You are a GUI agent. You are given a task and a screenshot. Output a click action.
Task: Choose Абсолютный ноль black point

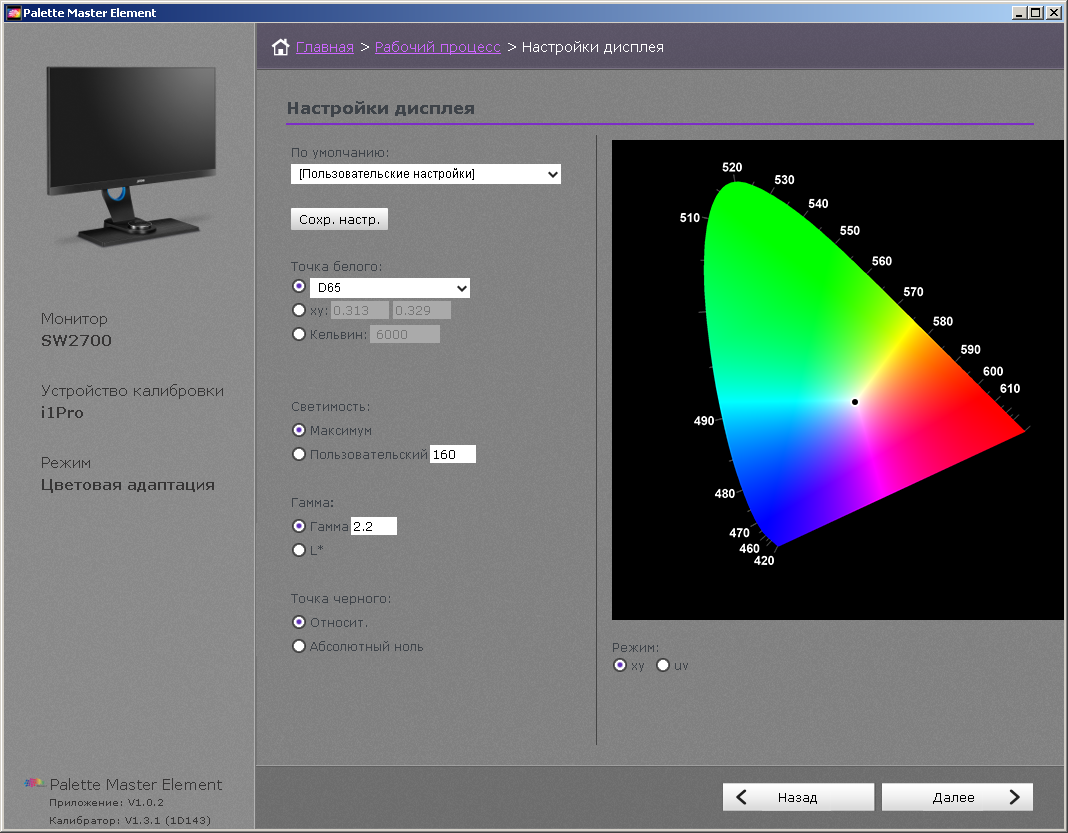(298, 646)
